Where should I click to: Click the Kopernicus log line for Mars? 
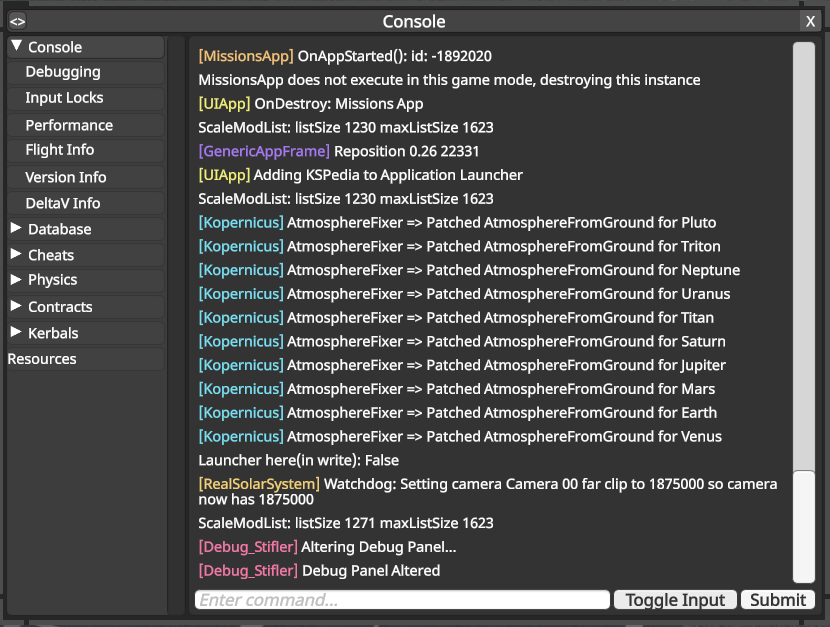click(457, 389)
